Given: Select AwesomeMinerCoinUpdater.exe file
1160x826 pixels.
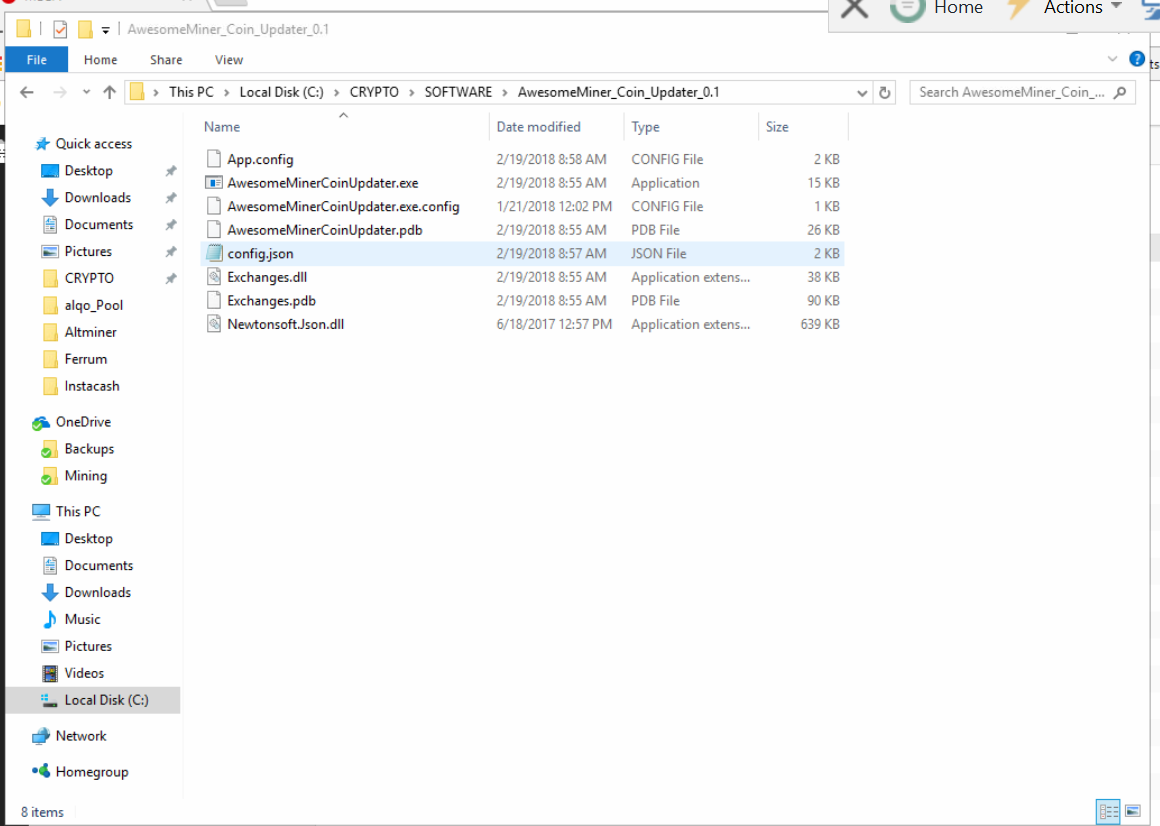Looking at the screenshot, I should 522,183.
